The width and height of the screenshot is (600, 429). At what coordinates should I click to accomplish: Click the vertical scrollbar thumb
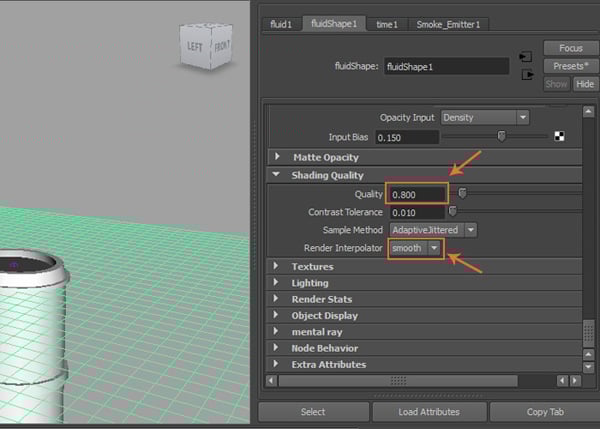[x=588, y=333]
